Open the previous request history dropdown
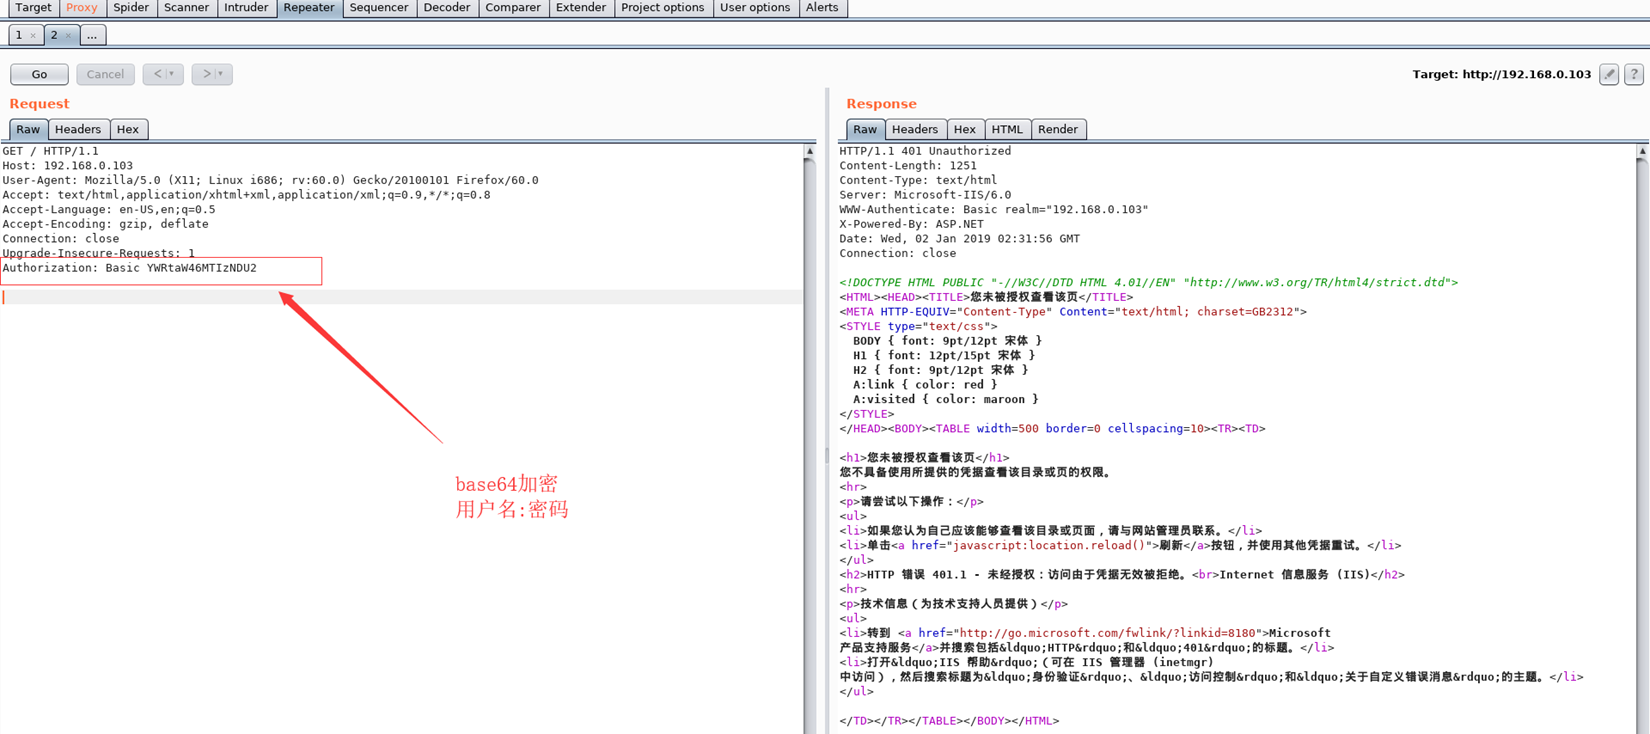This screenshot has width=1650, height=734. [163, 74]
